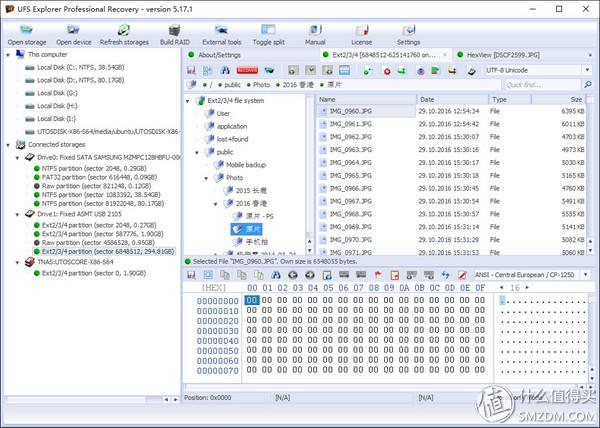Sort files by the Date column header

pos(452,99)
